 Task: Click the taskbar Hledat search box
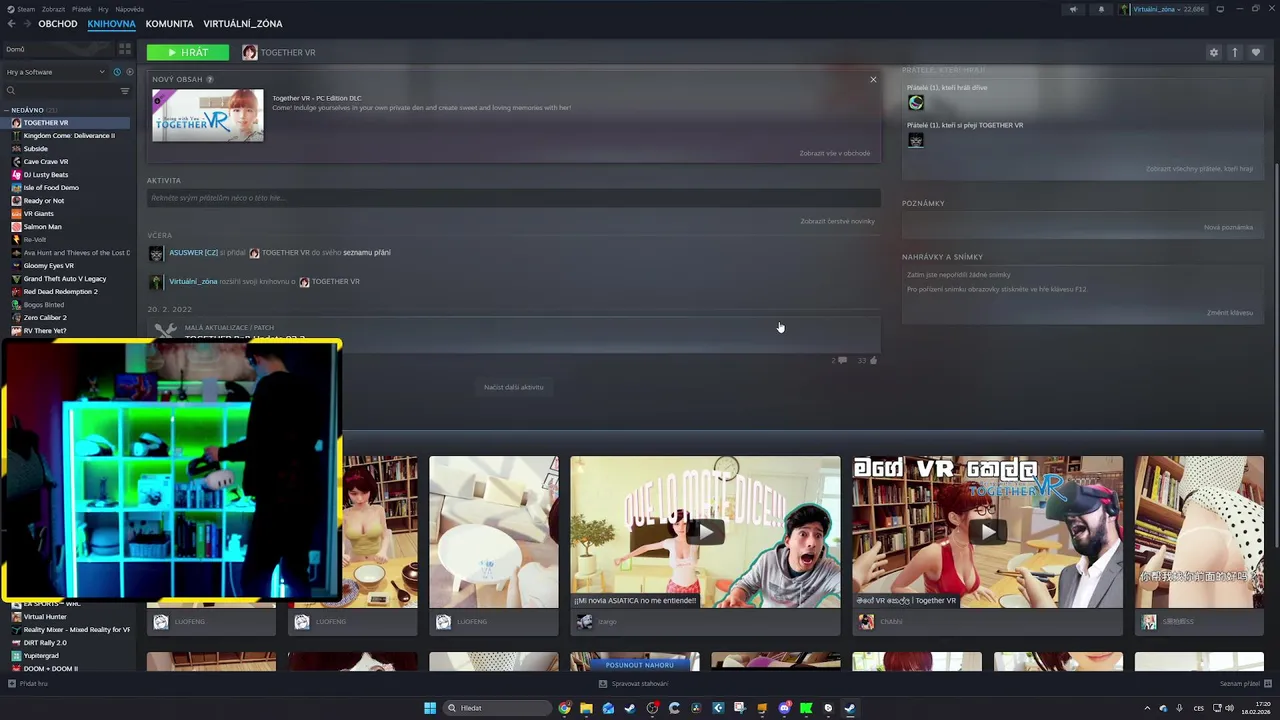(497, 708)
